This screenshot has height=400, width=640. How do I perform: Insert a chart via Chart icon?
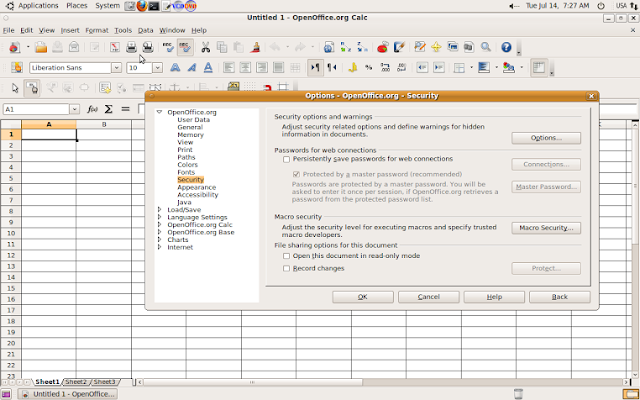pyautogui.click(x=382, y=47)
